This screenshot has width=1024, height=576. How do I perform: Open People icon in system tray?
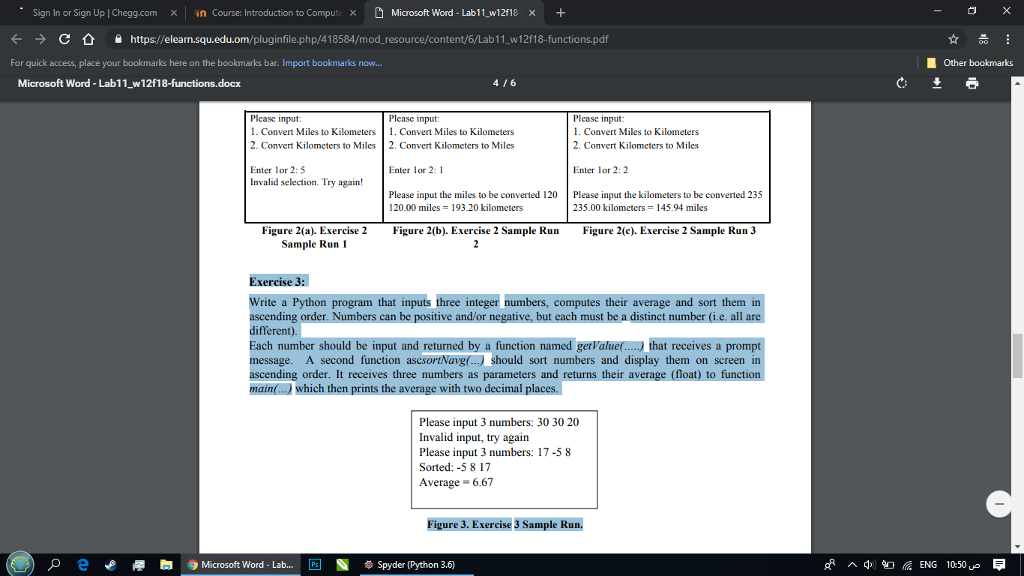[829, 564]
